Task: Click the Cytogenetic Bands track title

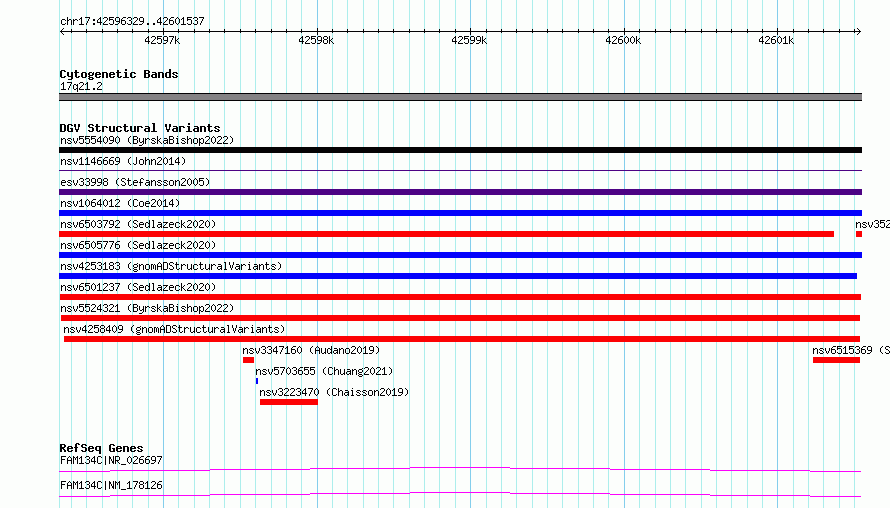Action: pyautogui.click(x=119, y=74)
